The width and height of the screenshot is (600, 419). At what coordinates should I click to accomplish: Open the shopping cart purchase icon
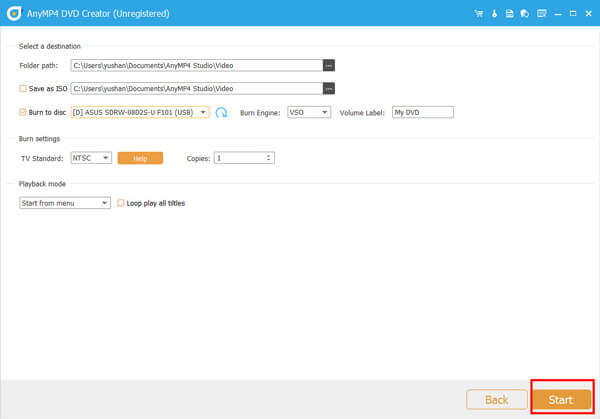tap(479, 13)
